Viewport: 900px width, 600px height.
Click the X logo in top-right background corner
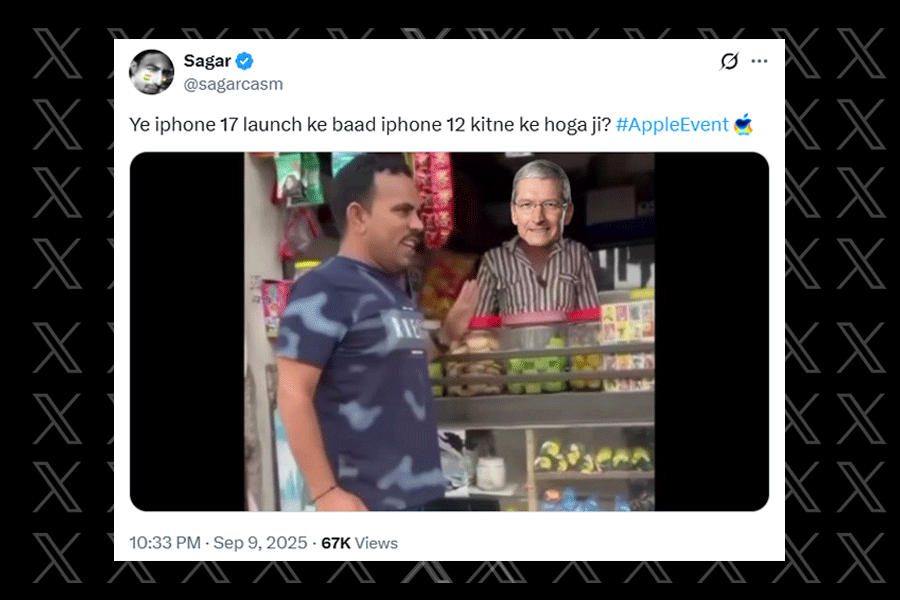(860, 53)
